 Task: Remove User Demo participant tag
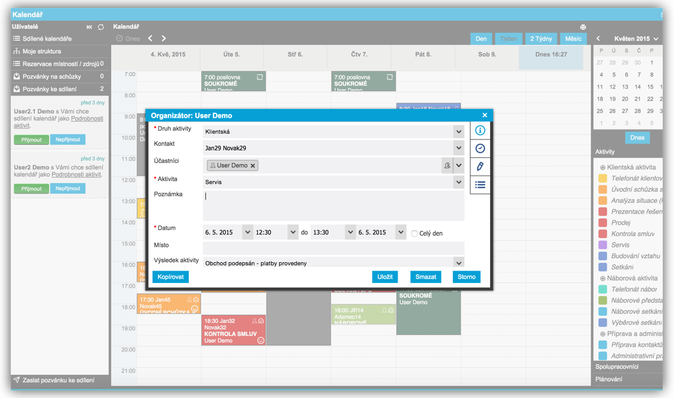click(253, 165)
